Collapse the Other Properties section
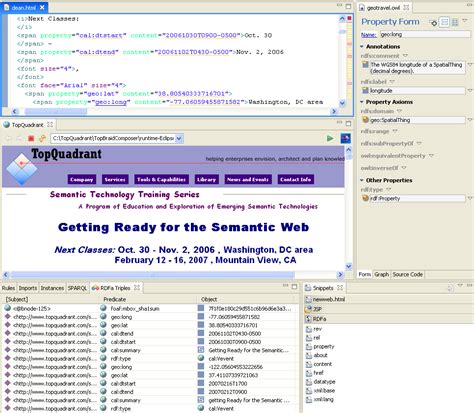This screenshot has width=474, height=413. [x=362, y=180]
